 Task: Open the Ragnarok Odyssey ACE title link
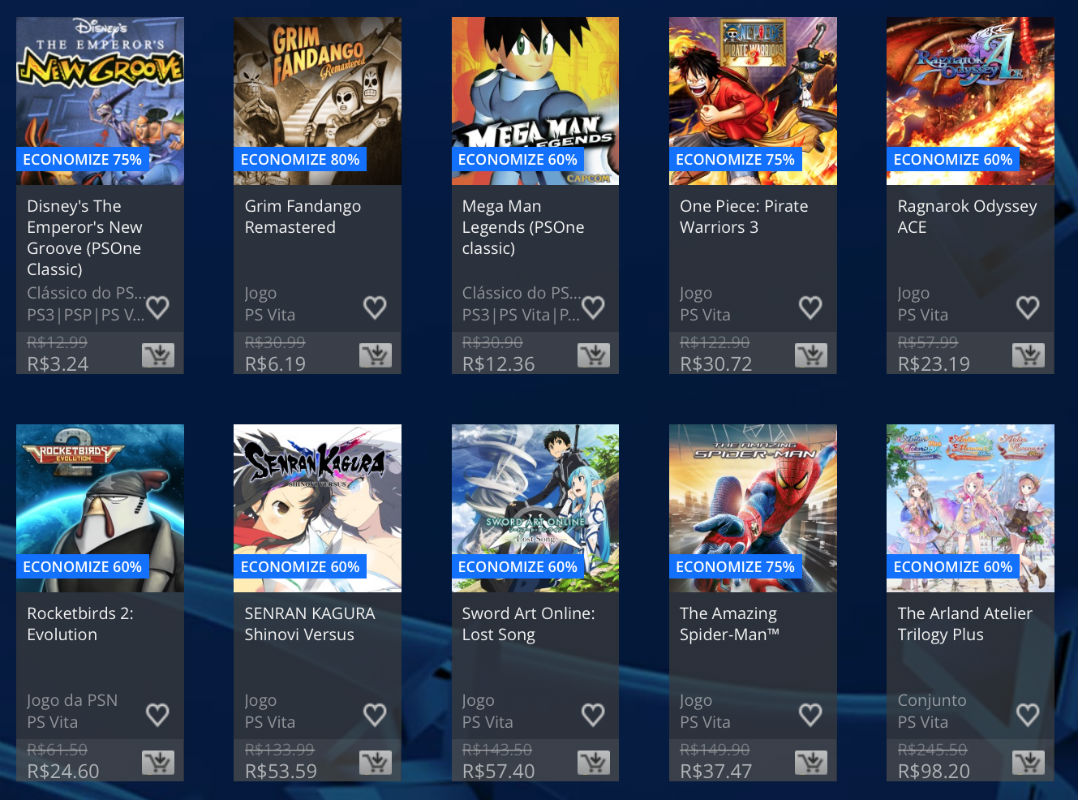967,216
